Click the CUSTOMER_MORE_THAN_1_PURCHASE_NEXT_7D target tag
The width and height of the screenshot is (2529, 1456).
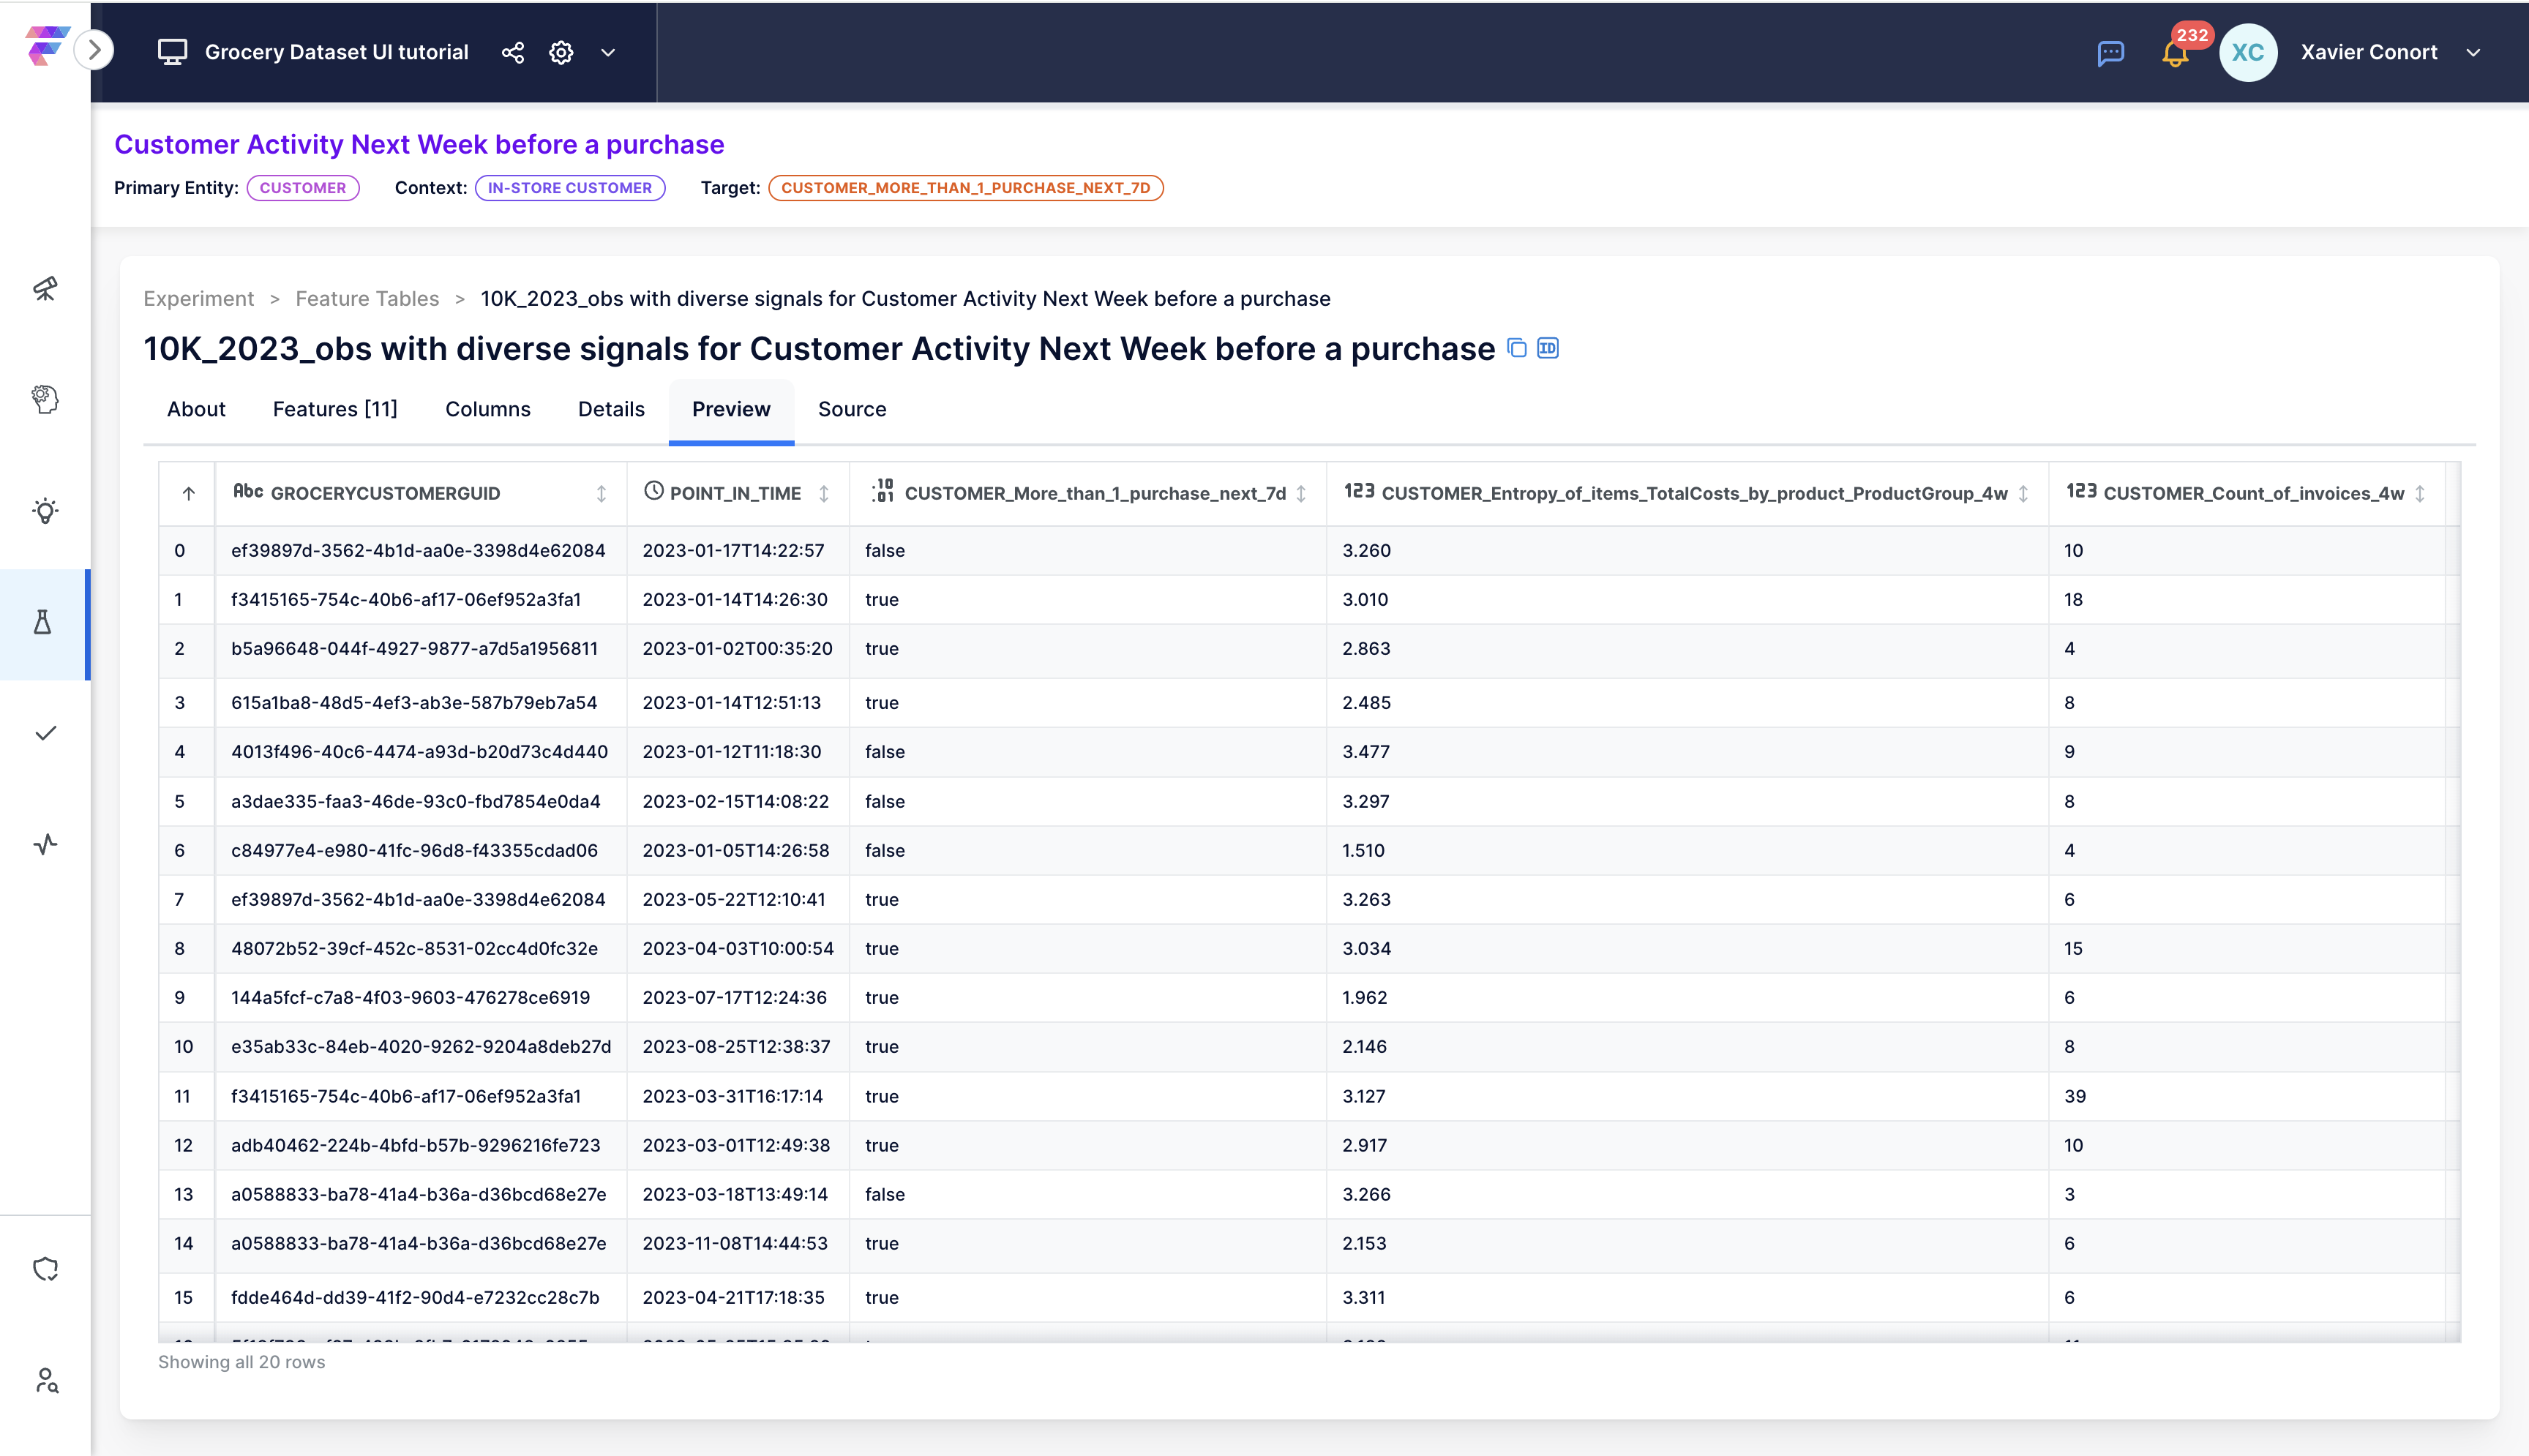click(966, 188)
